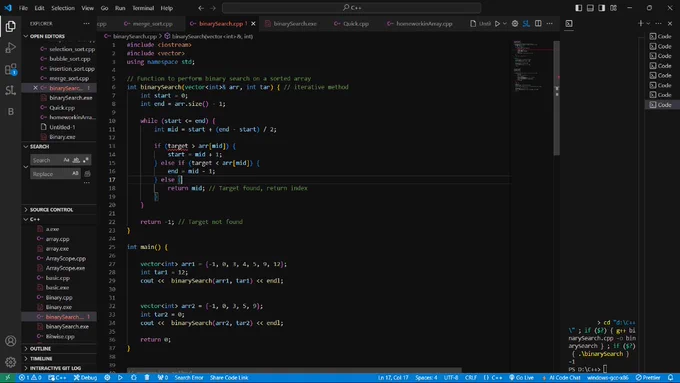The image size is (680, 383).
Task: Expand the Interactive Git Log section
Action: coord(55,368)
